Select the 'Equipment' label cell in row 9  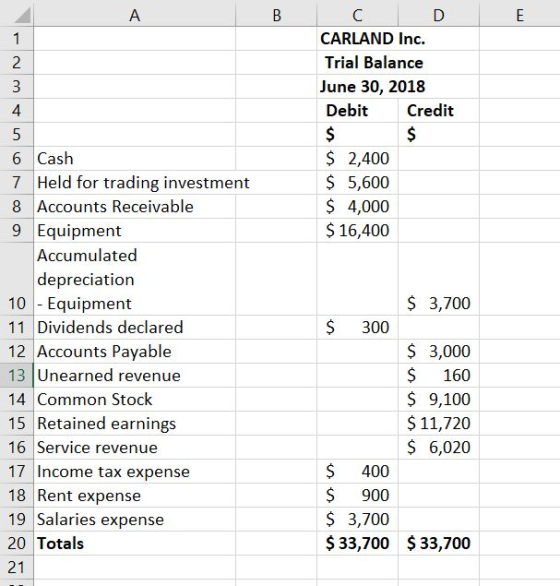pyautogui.click(x=135, y=231)
